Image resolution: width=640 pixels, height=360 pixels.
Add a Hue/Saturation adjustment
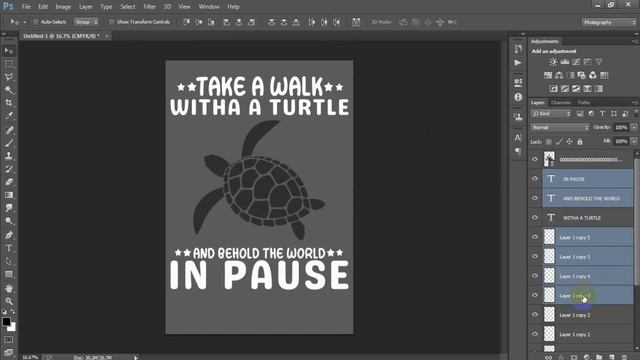point(548,76)
